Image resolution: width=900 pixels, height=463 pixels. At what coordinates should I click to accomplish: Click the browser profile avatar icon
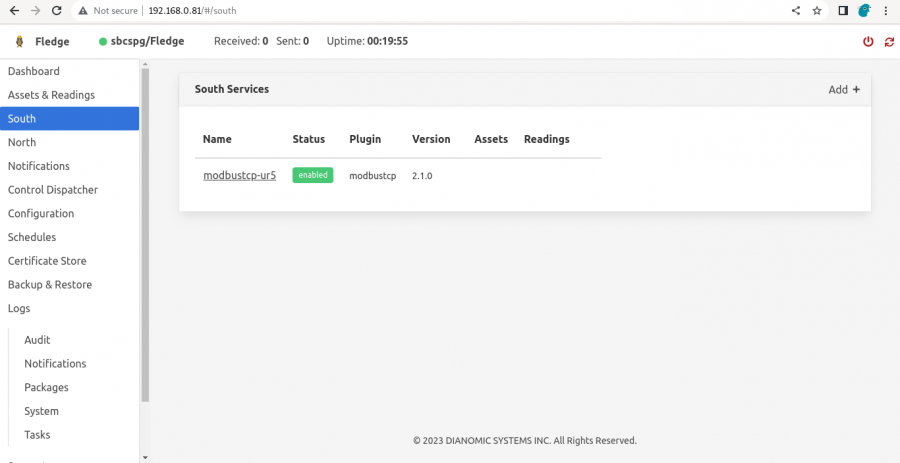[864, 10]
